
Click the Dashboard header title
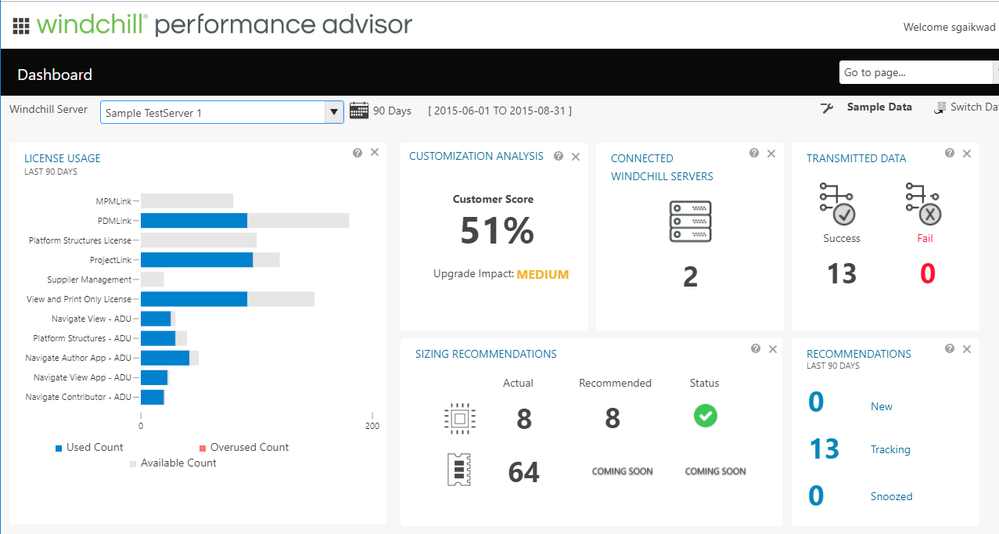pos(55,75)
